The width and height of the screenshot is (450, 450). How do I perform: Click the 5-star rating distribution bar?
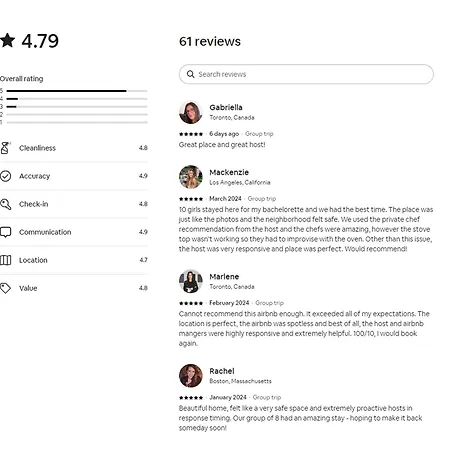click(77, 91)
